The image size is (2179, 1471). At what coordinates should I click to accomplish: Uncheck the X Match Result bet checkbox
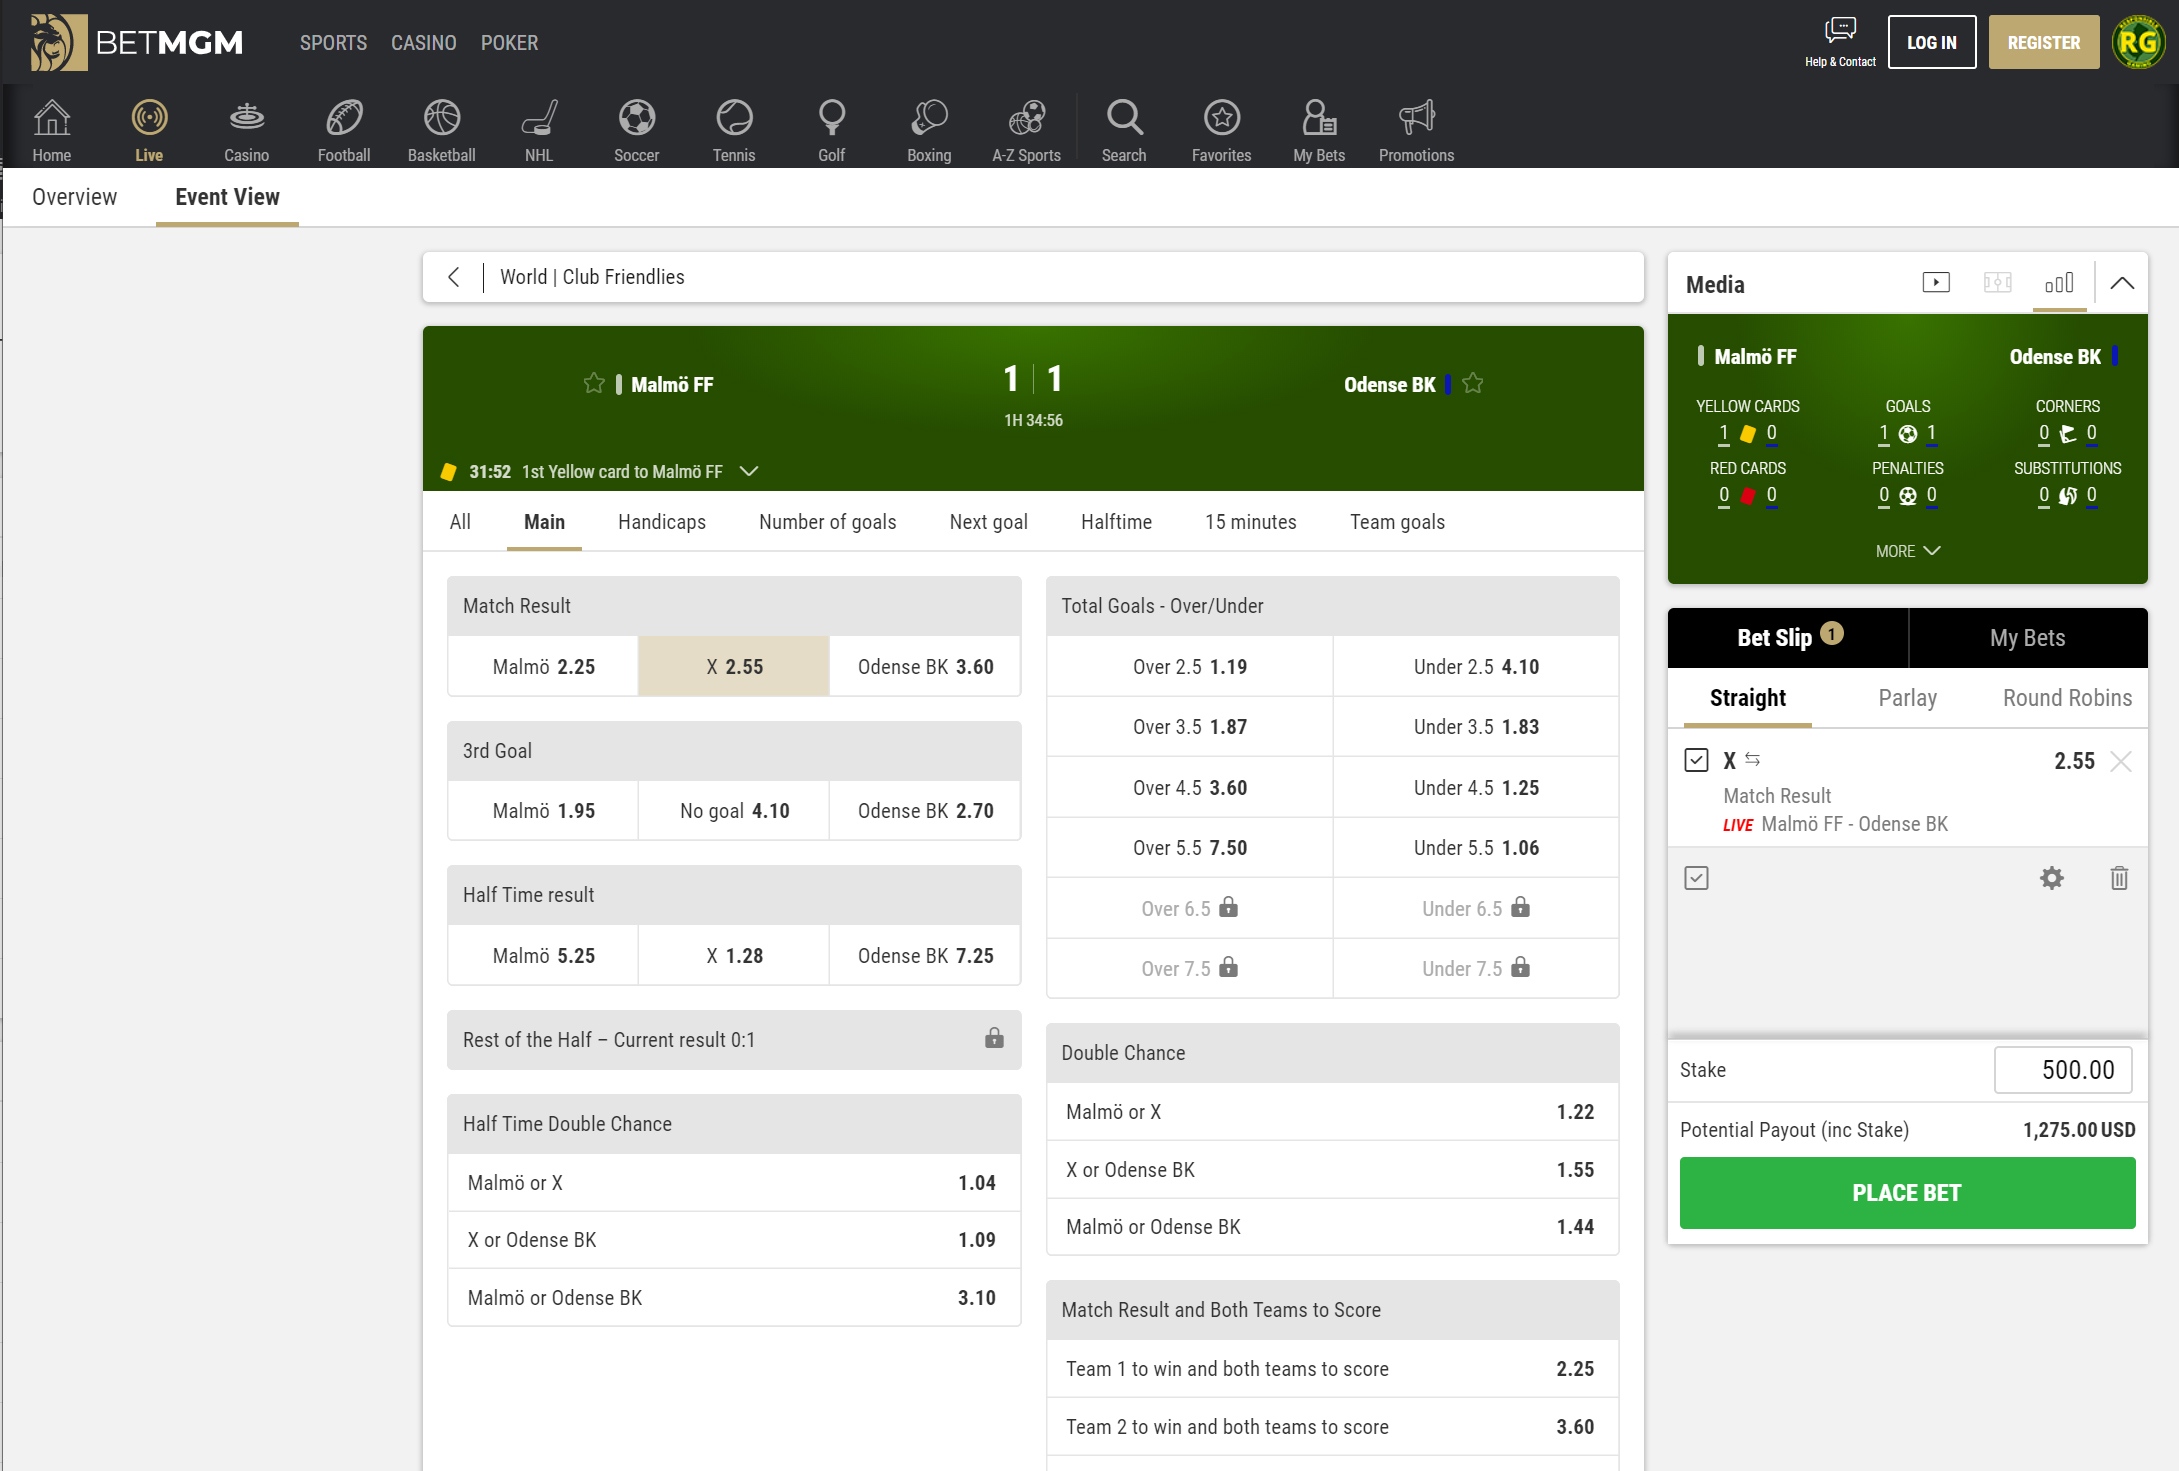point(1696,760)
